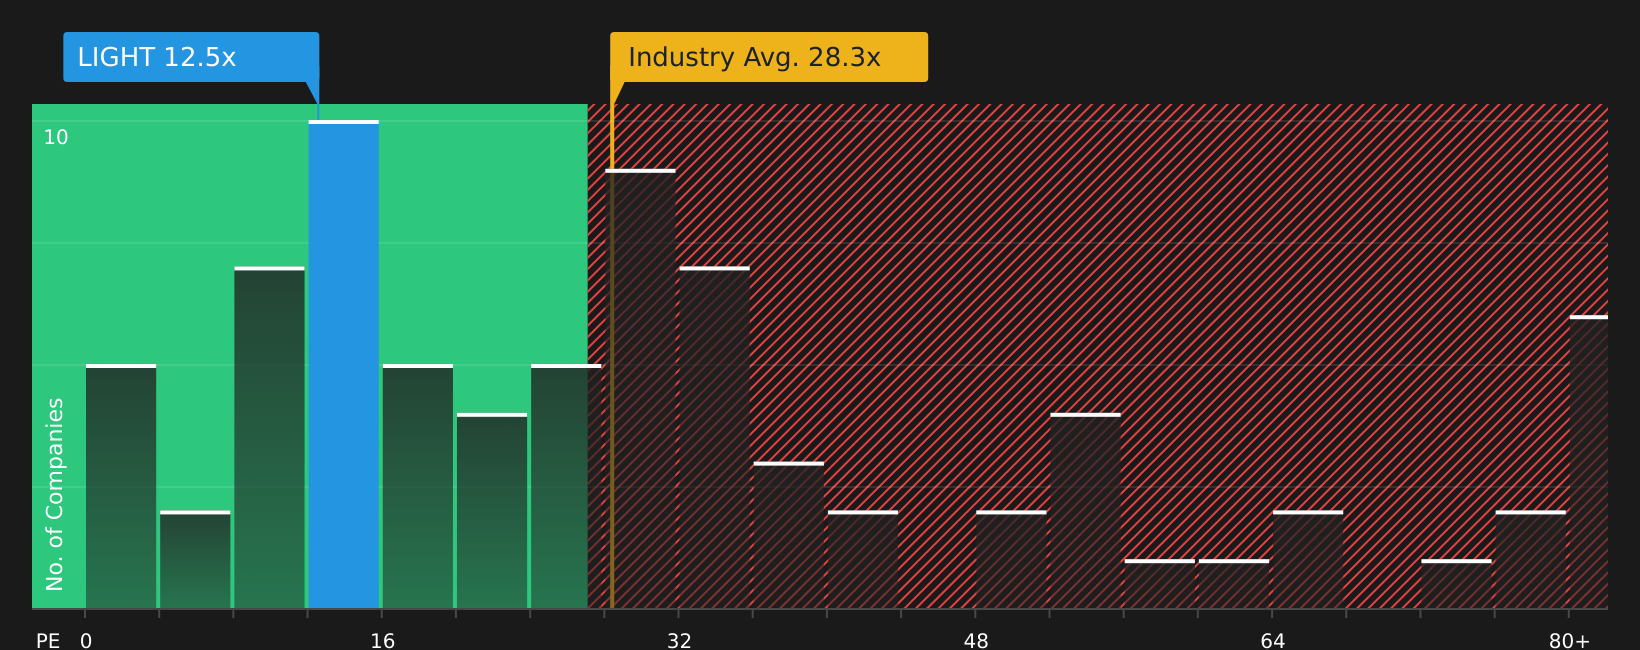This screenshot has width=1640, height=650.
Task: Click the Industry Avg. 28.3x label
Action: point(769,57)
